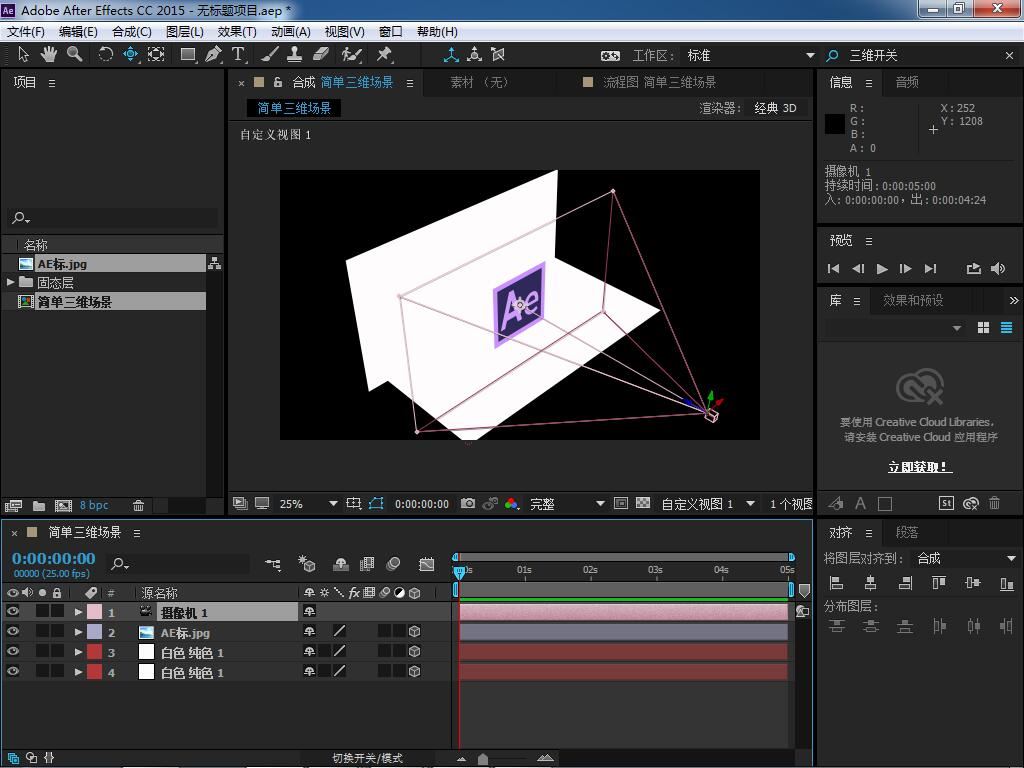This screenshot has height=768, width=1024.
Task: Select the Eraser tool
Action: coord(321,54)
